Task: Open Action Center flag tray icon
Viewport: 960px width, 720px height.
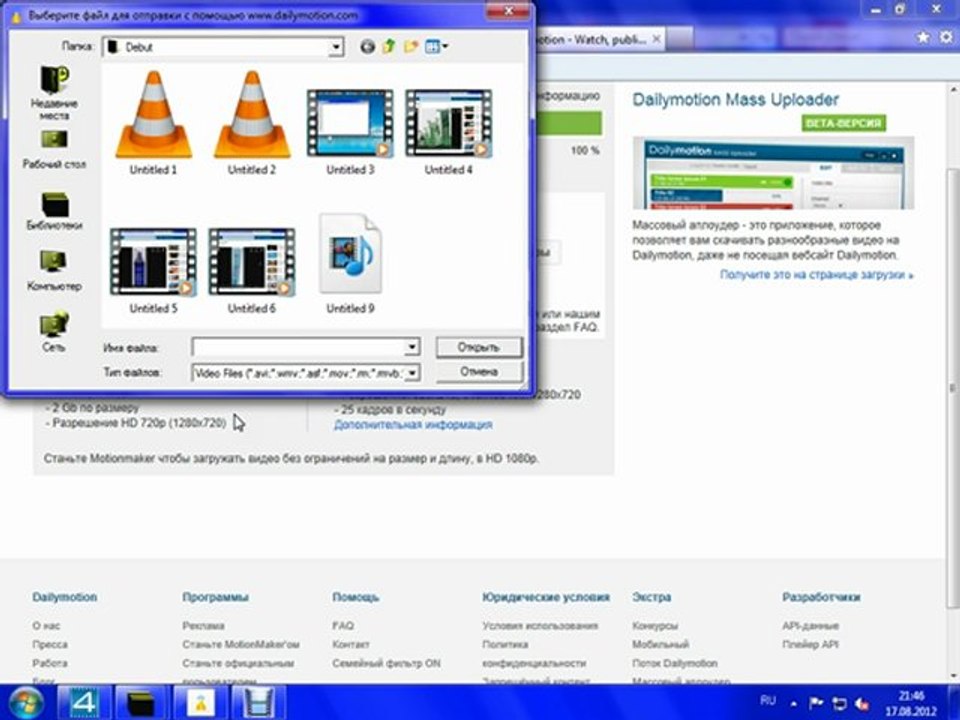Action: point(816,703)
